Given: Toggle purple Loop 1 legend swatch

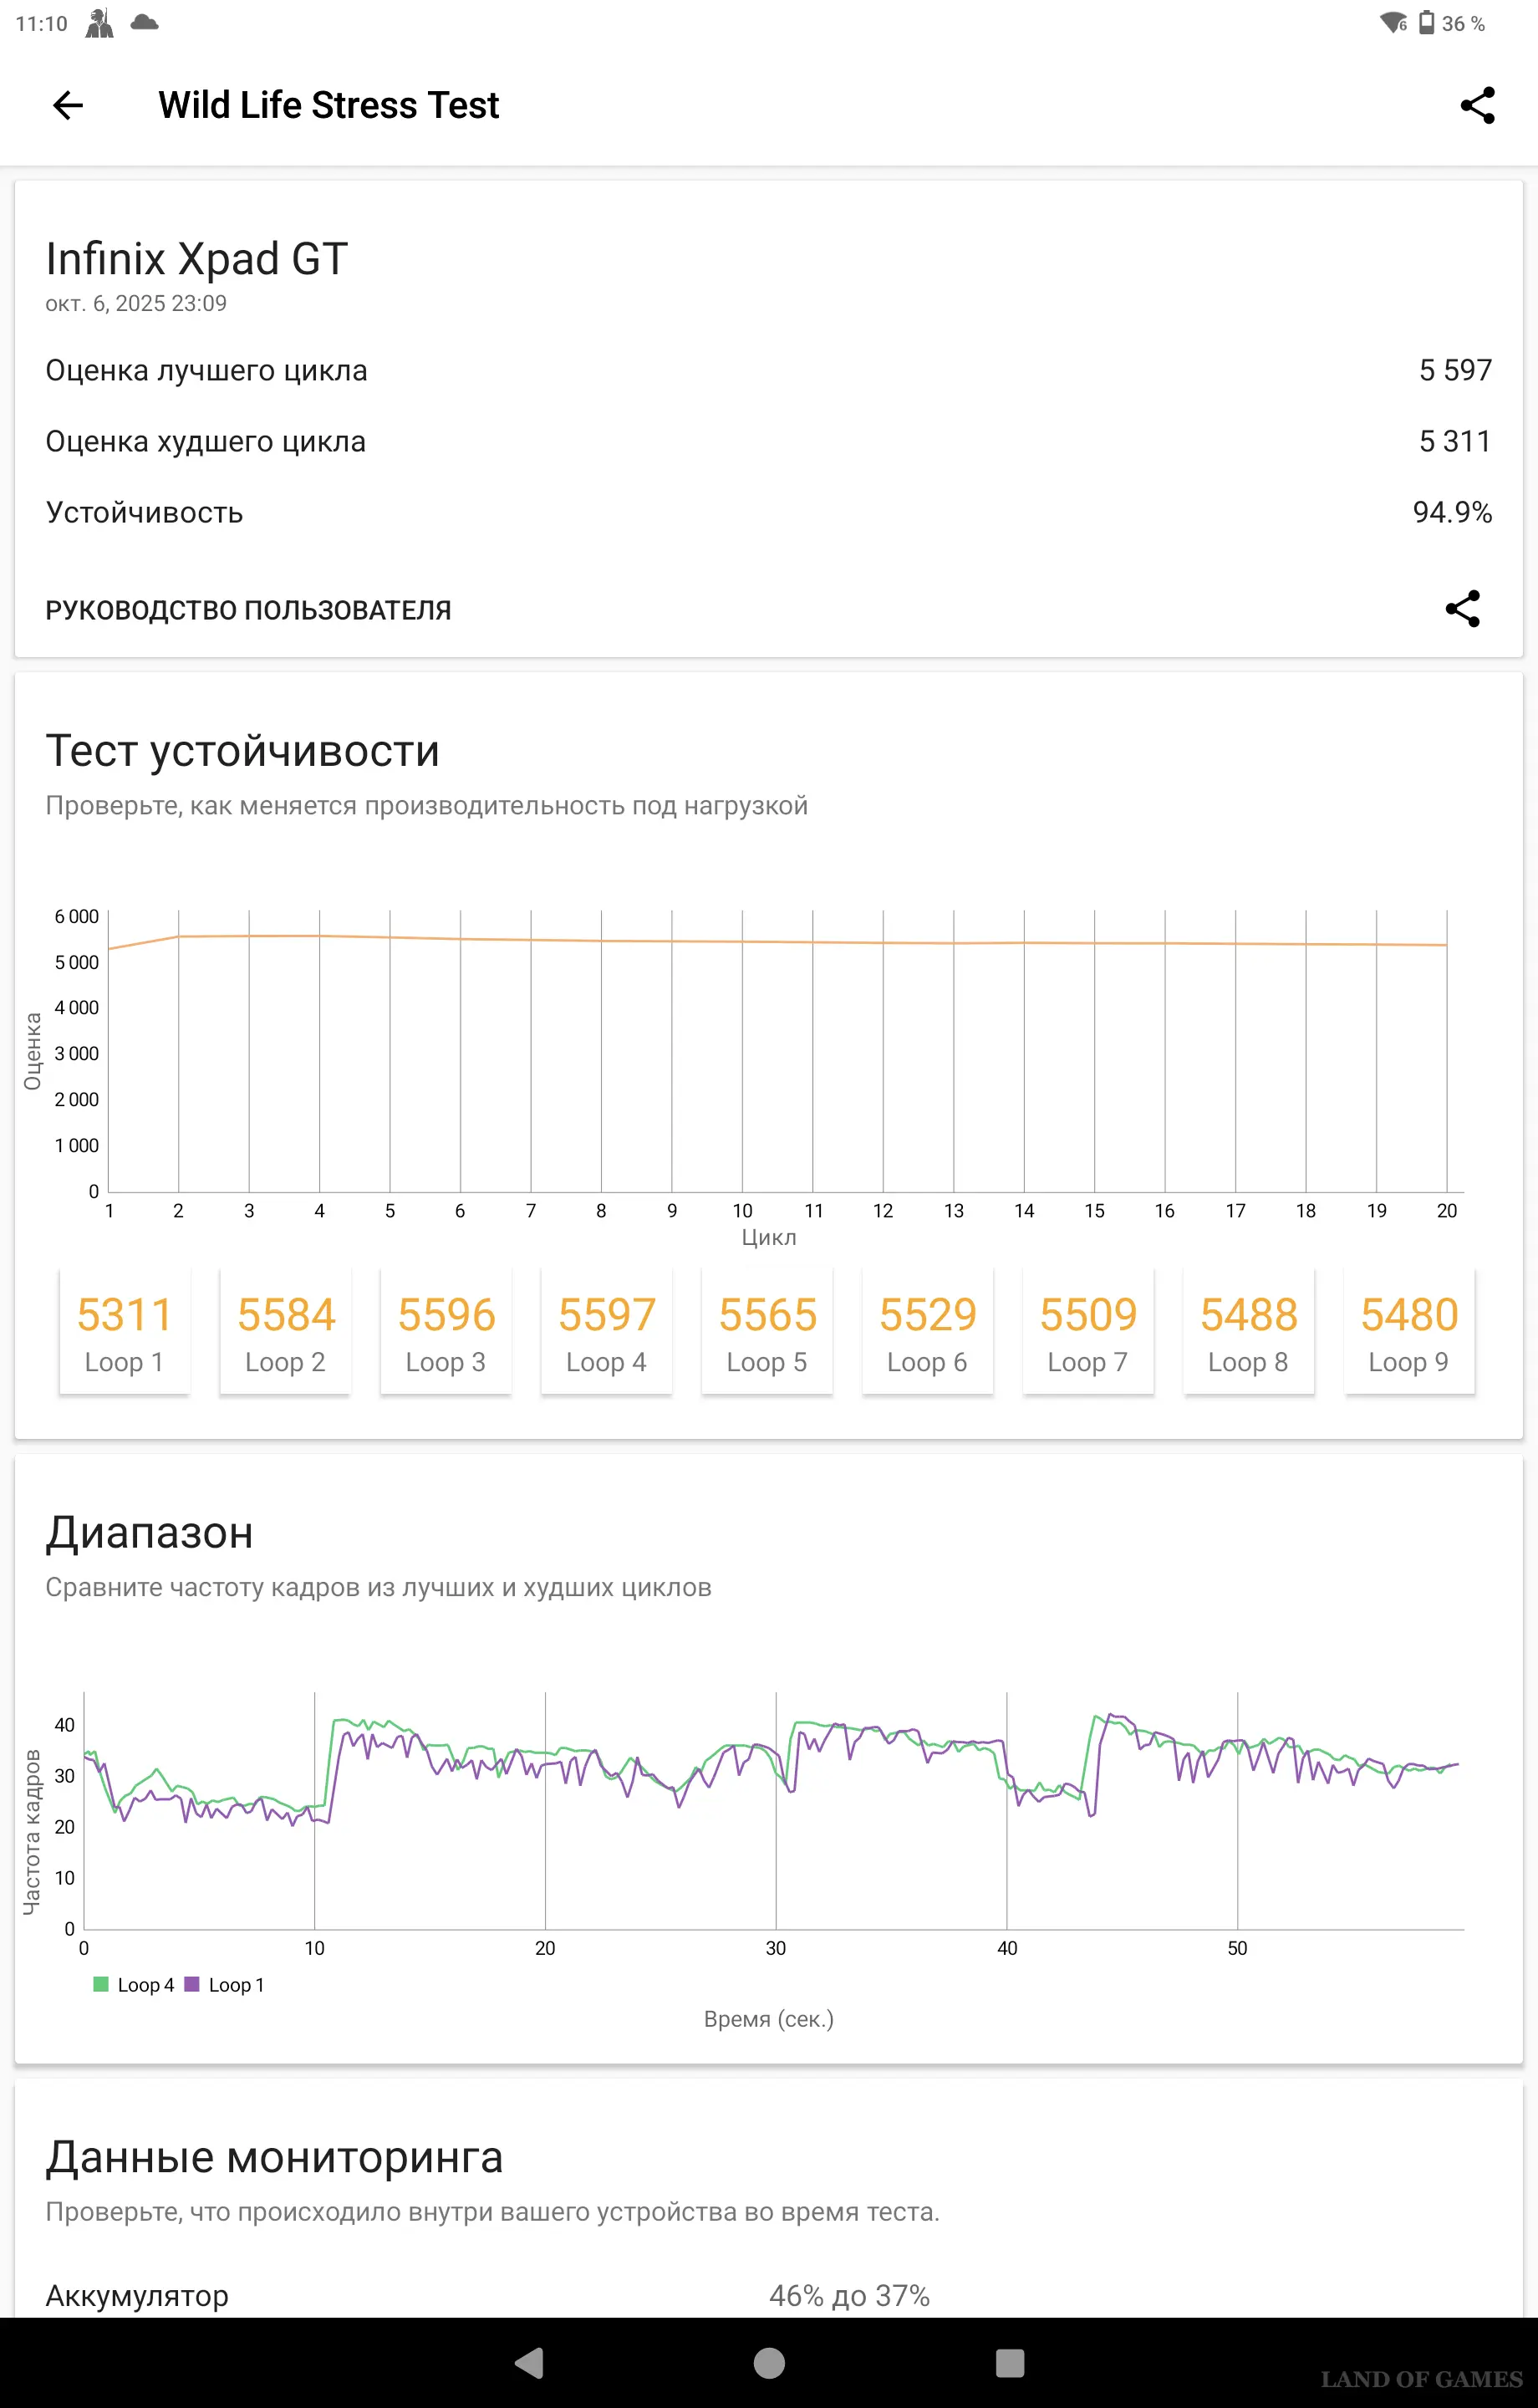Looking at the screenshot, I should pos(192,1985).
